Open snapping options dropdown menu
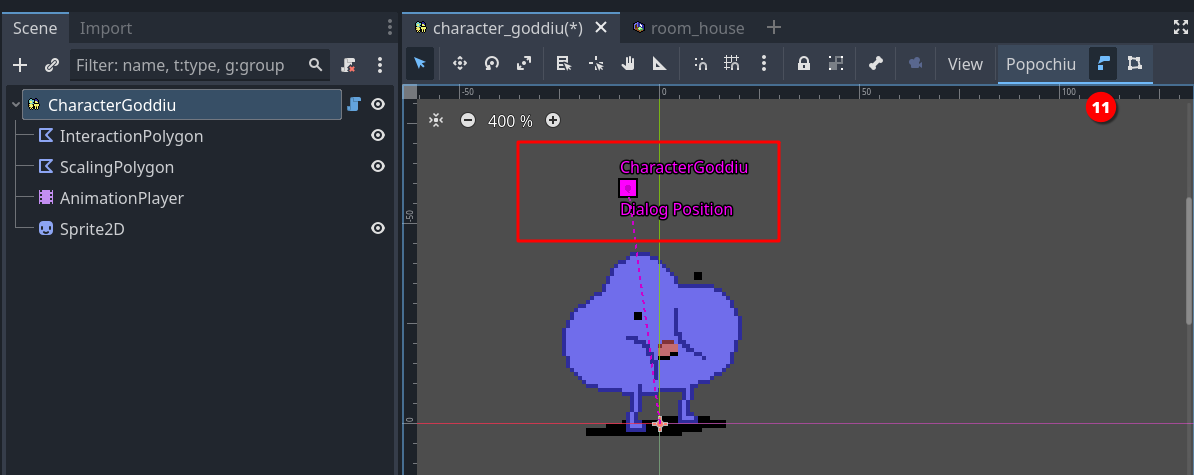This screenshot has height=475, width=1194. [764, 64]
